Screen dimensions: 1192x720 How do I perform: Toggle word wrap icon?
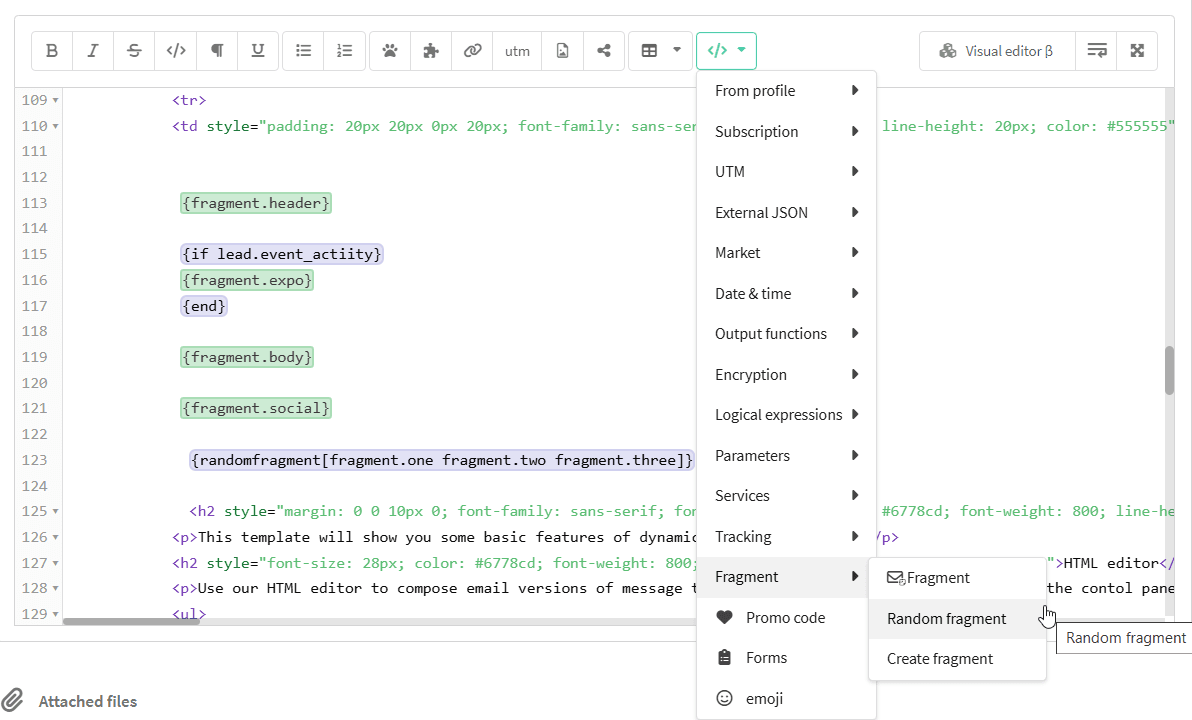tap(1096, 51)
